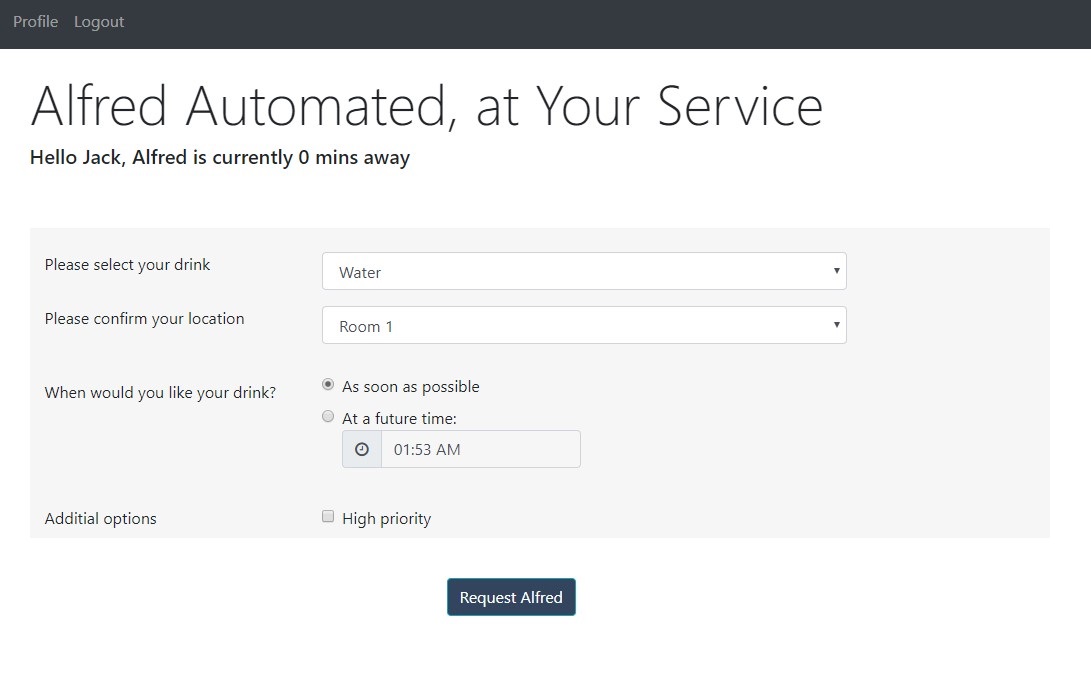Select the As soon as possible radio button

coord(328,385)
